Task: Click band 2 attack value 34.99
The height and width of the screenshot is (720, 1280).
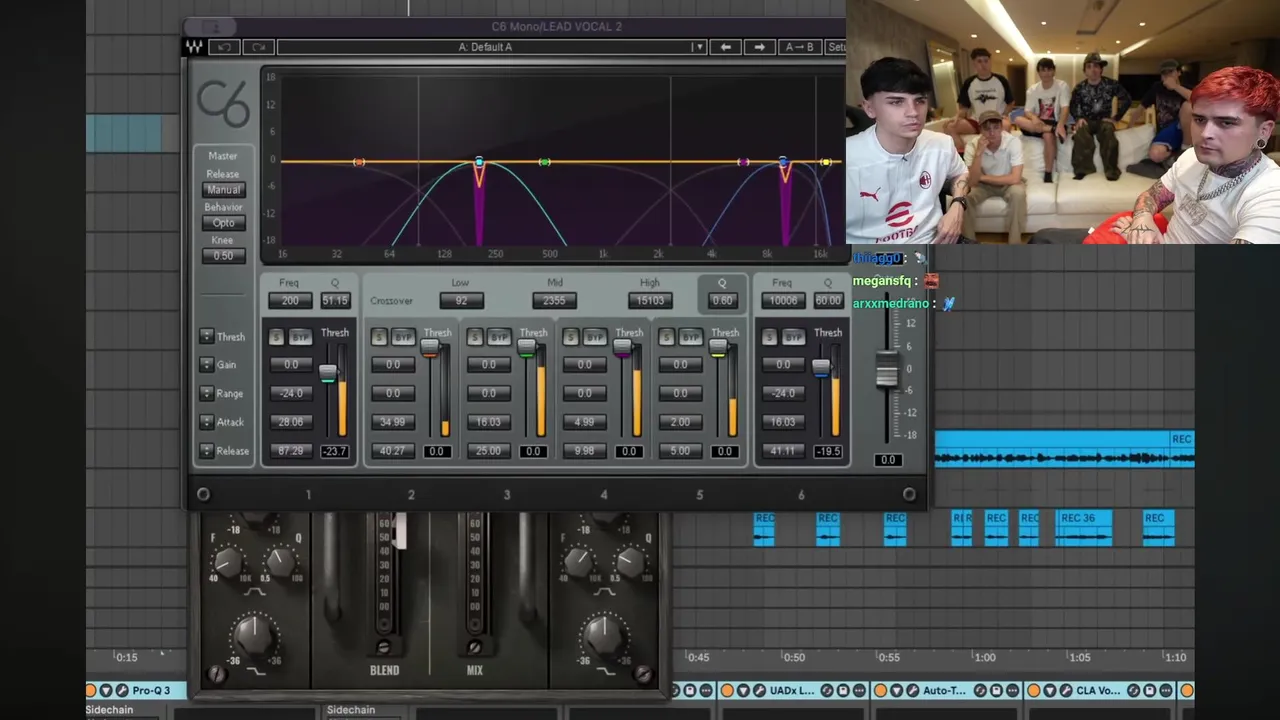Action: point(393,423)
